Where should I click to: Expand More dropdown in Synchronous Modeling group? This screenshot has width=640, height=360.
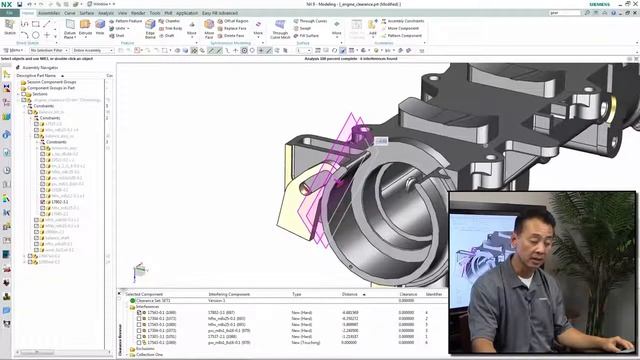[x=258, y=29]
